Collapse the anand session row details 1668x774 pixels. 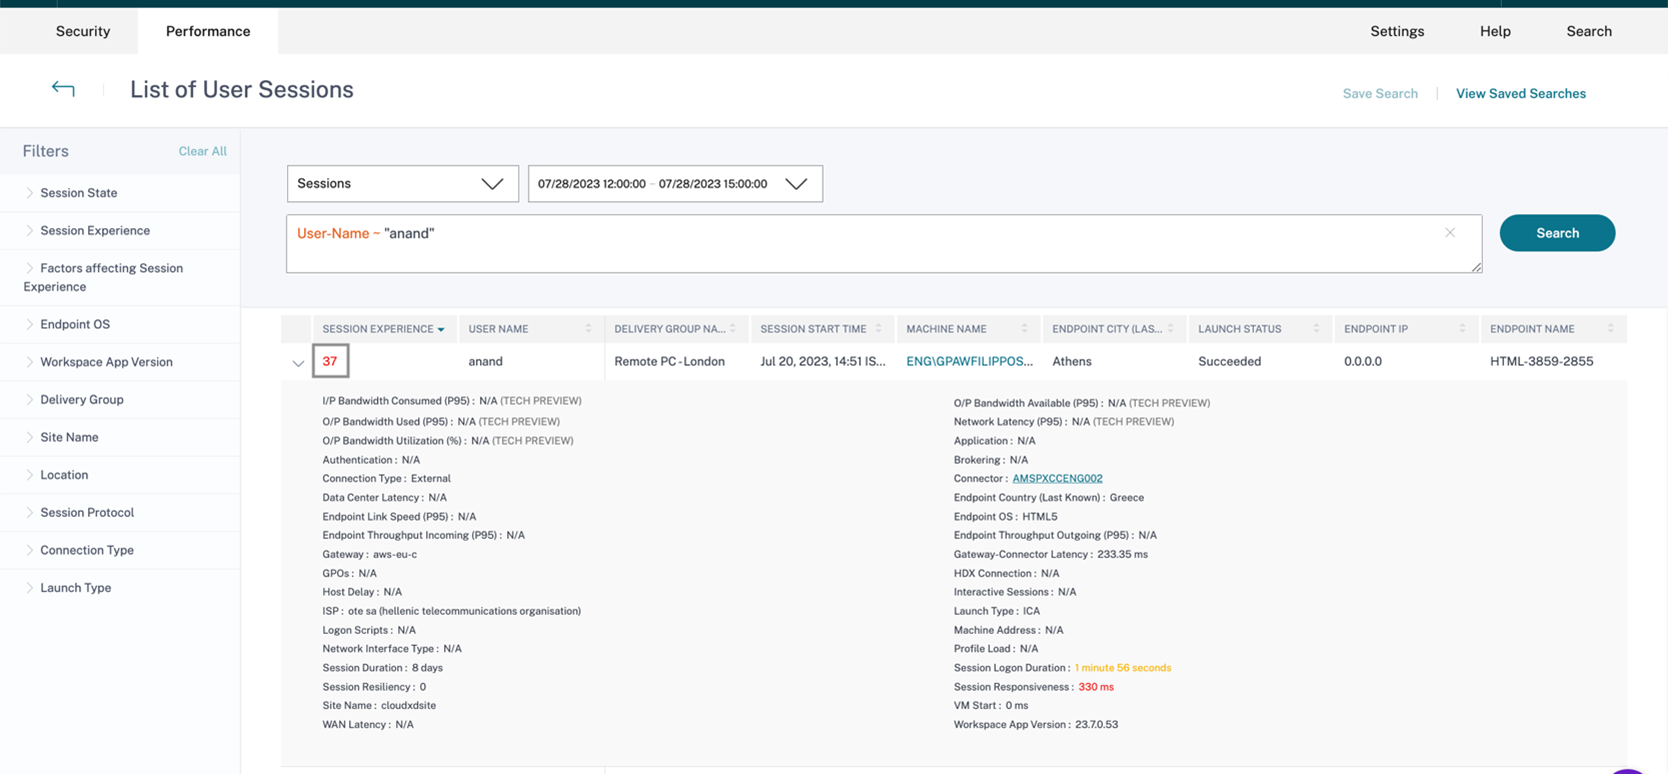298,363
